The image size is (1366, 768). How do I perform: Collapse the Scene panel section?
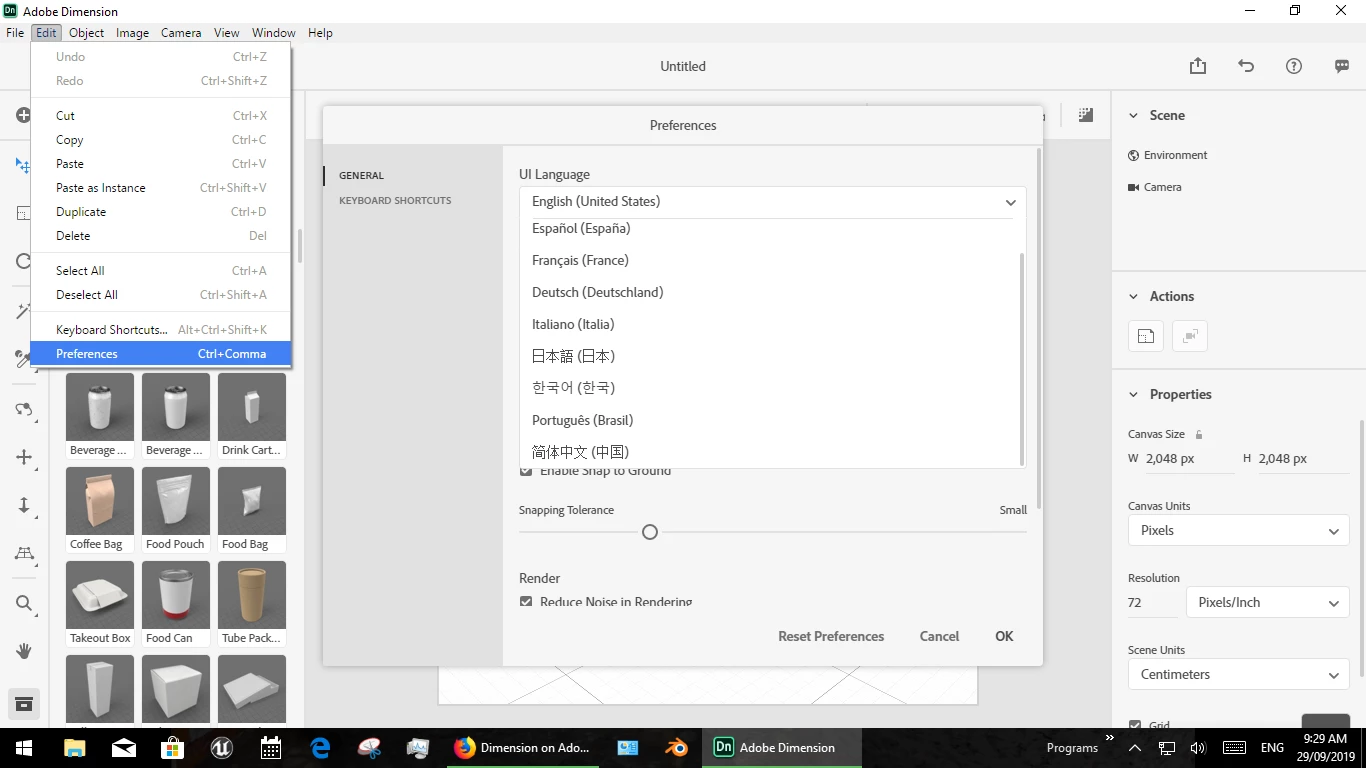click(x=1133, y=116)
